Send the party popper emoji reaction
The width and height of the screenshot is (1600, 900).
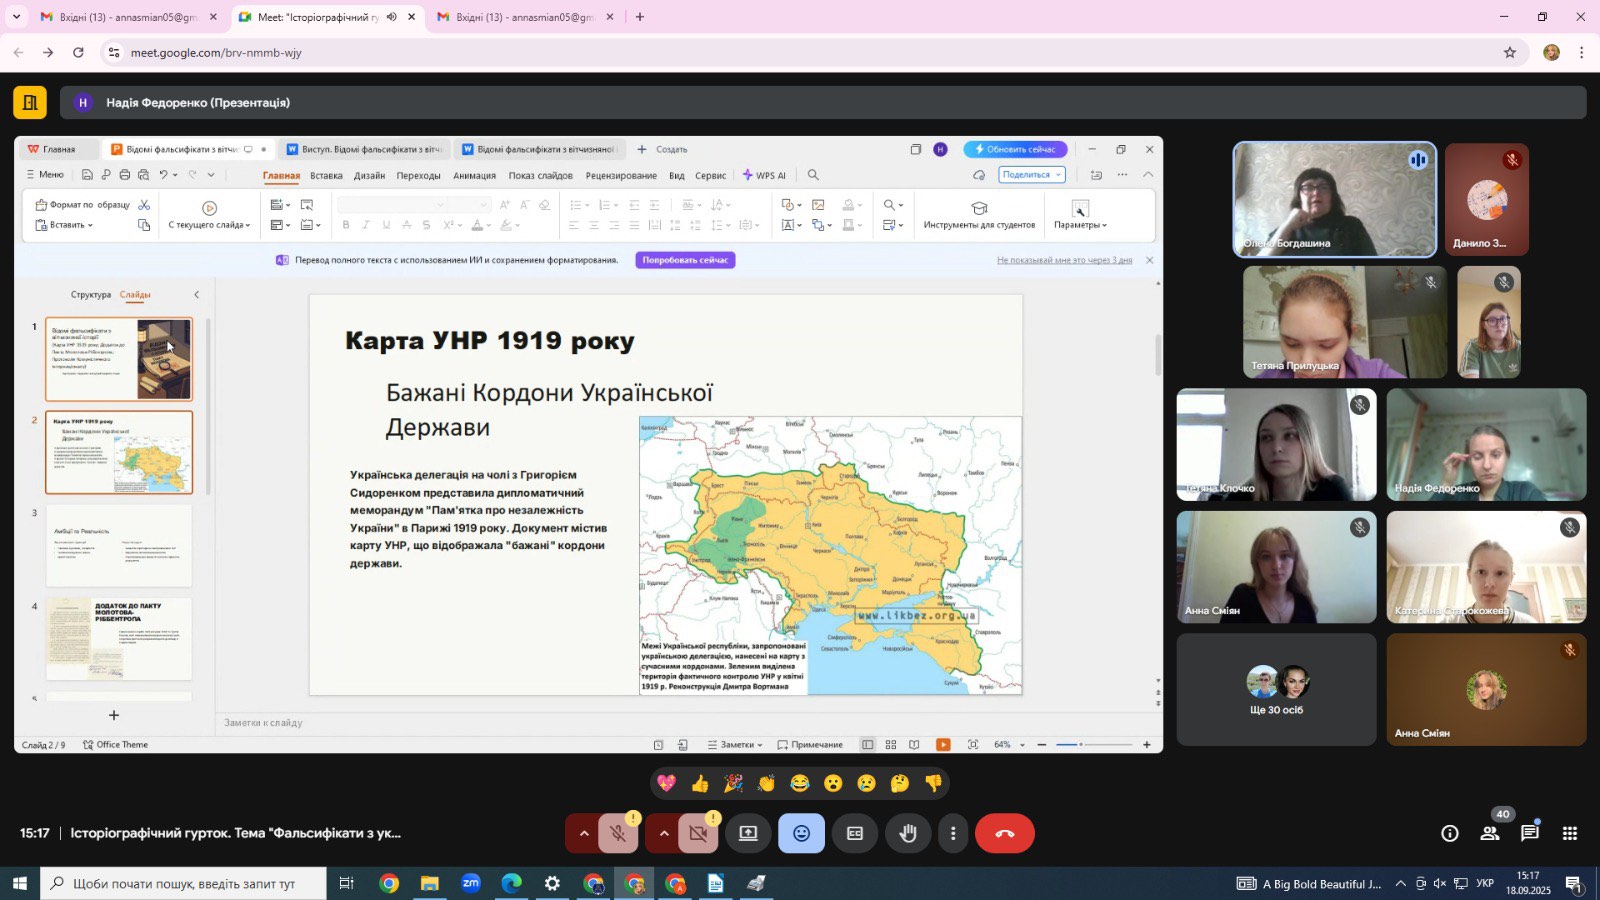[733, 783]
